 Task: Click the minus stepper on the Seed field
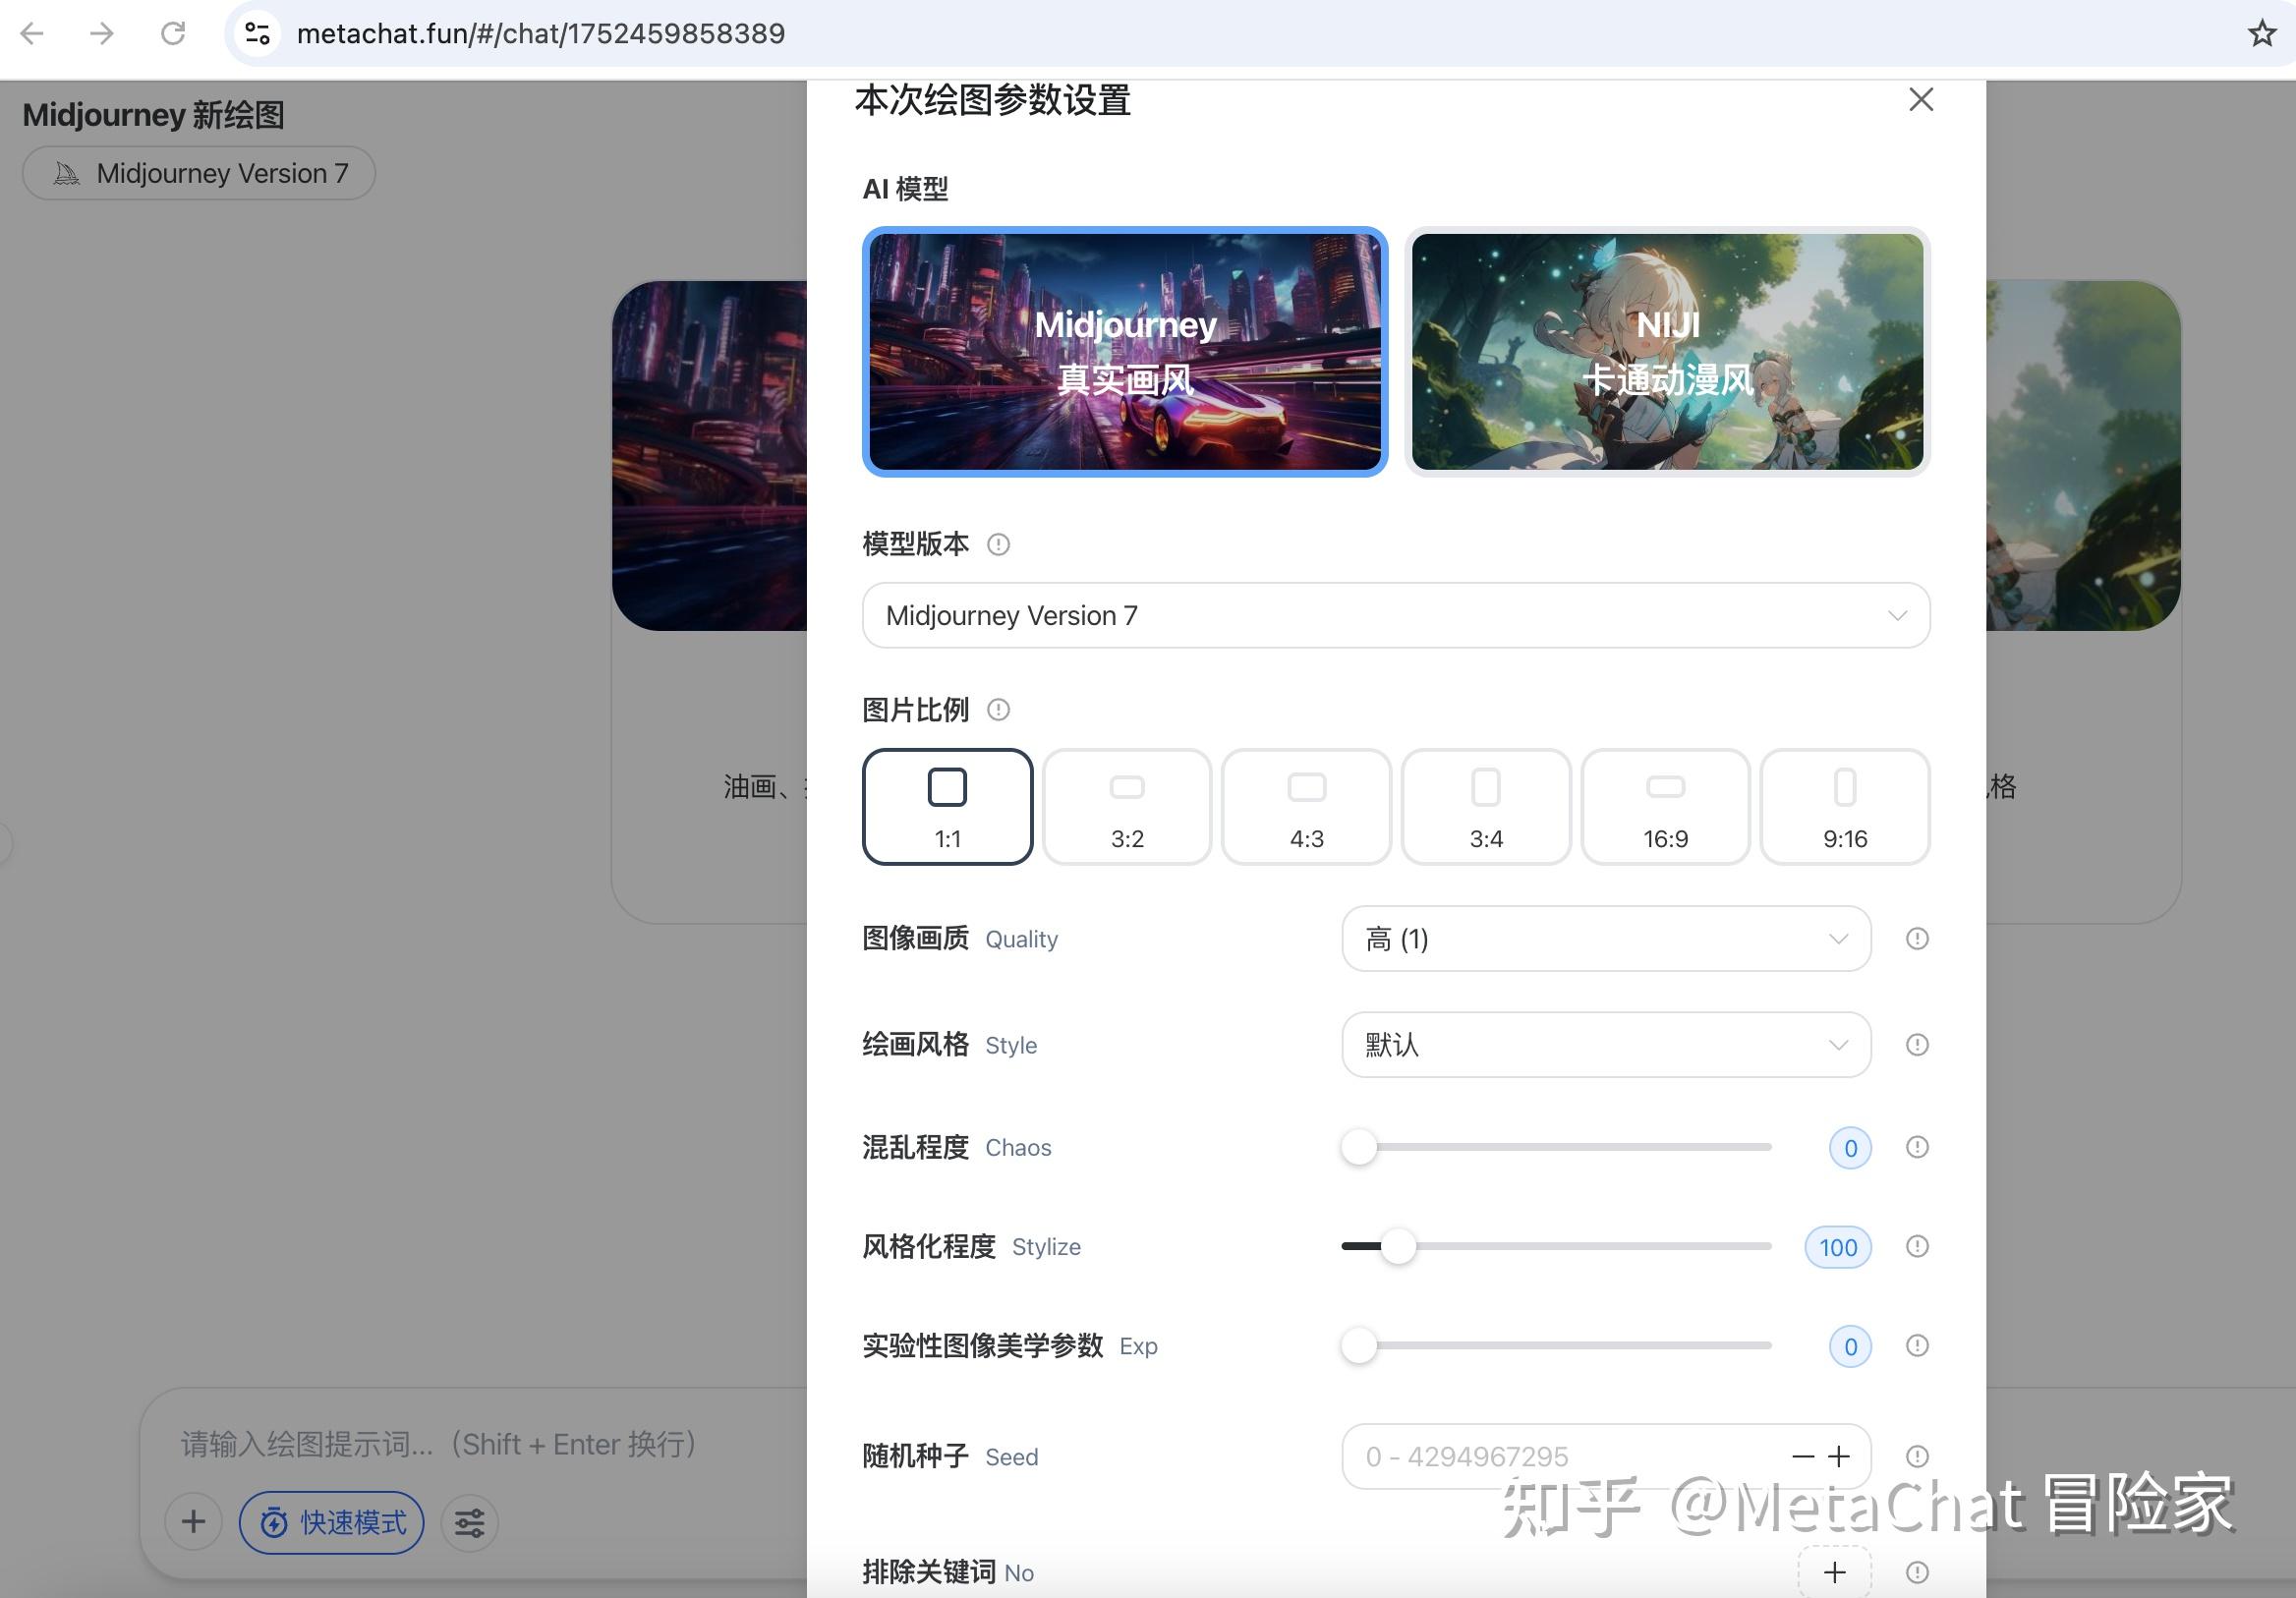point(1802,1457)
